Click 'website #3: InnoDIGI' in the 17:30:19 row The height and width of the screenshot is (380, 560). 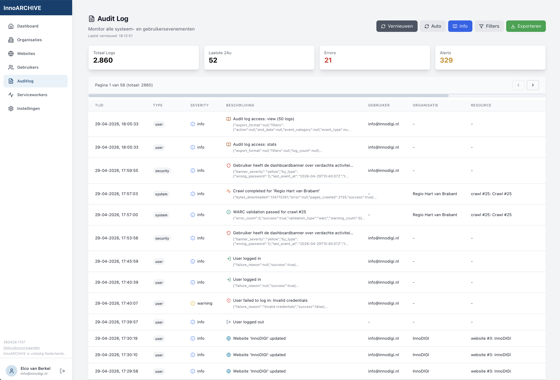(x=491, y=338)
